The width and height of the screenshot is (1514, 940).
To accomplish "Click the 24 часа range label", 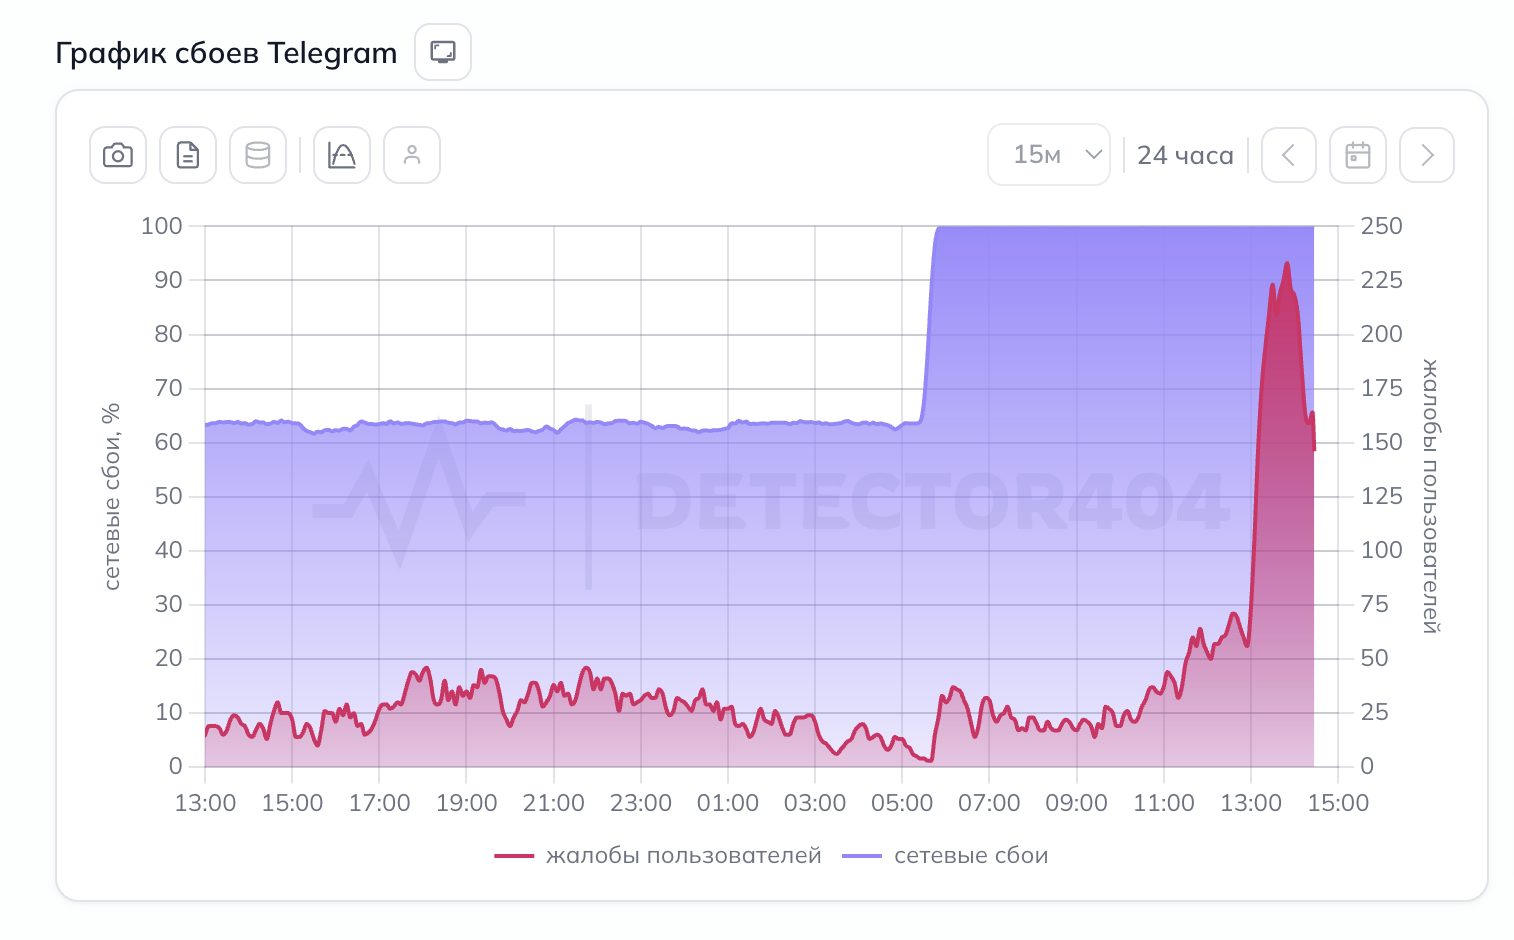I will tap(1185, 155).
